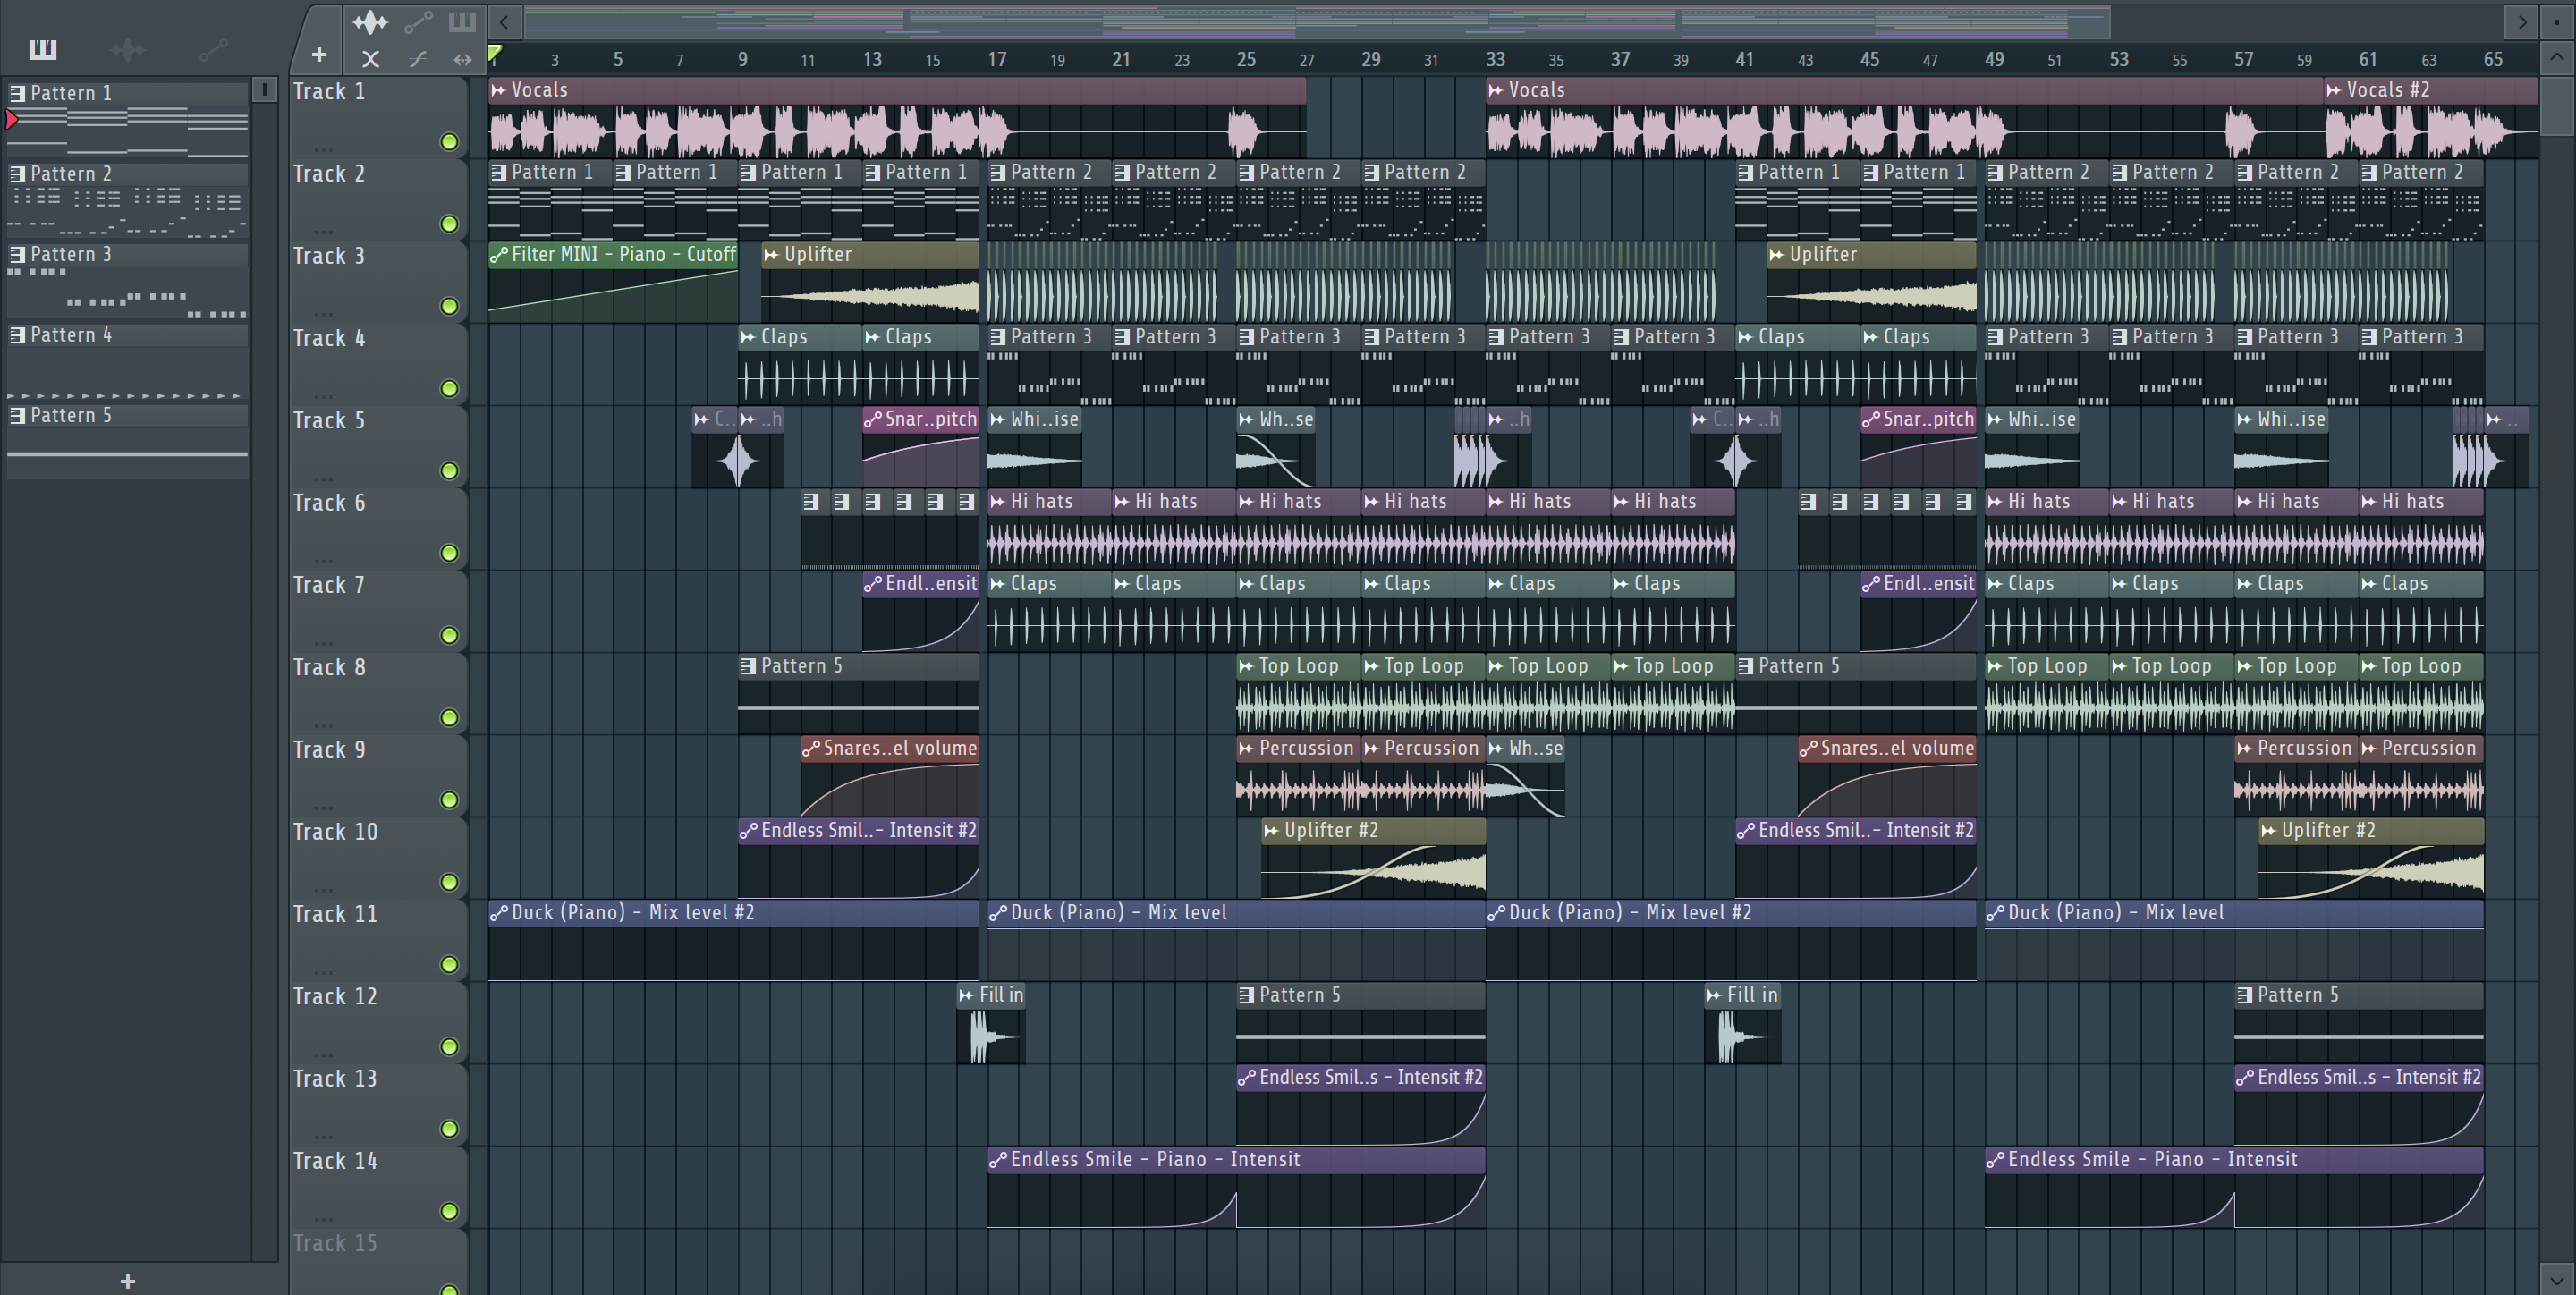Click the piano icon next to Pattern 2 in picker

(17, 174)
